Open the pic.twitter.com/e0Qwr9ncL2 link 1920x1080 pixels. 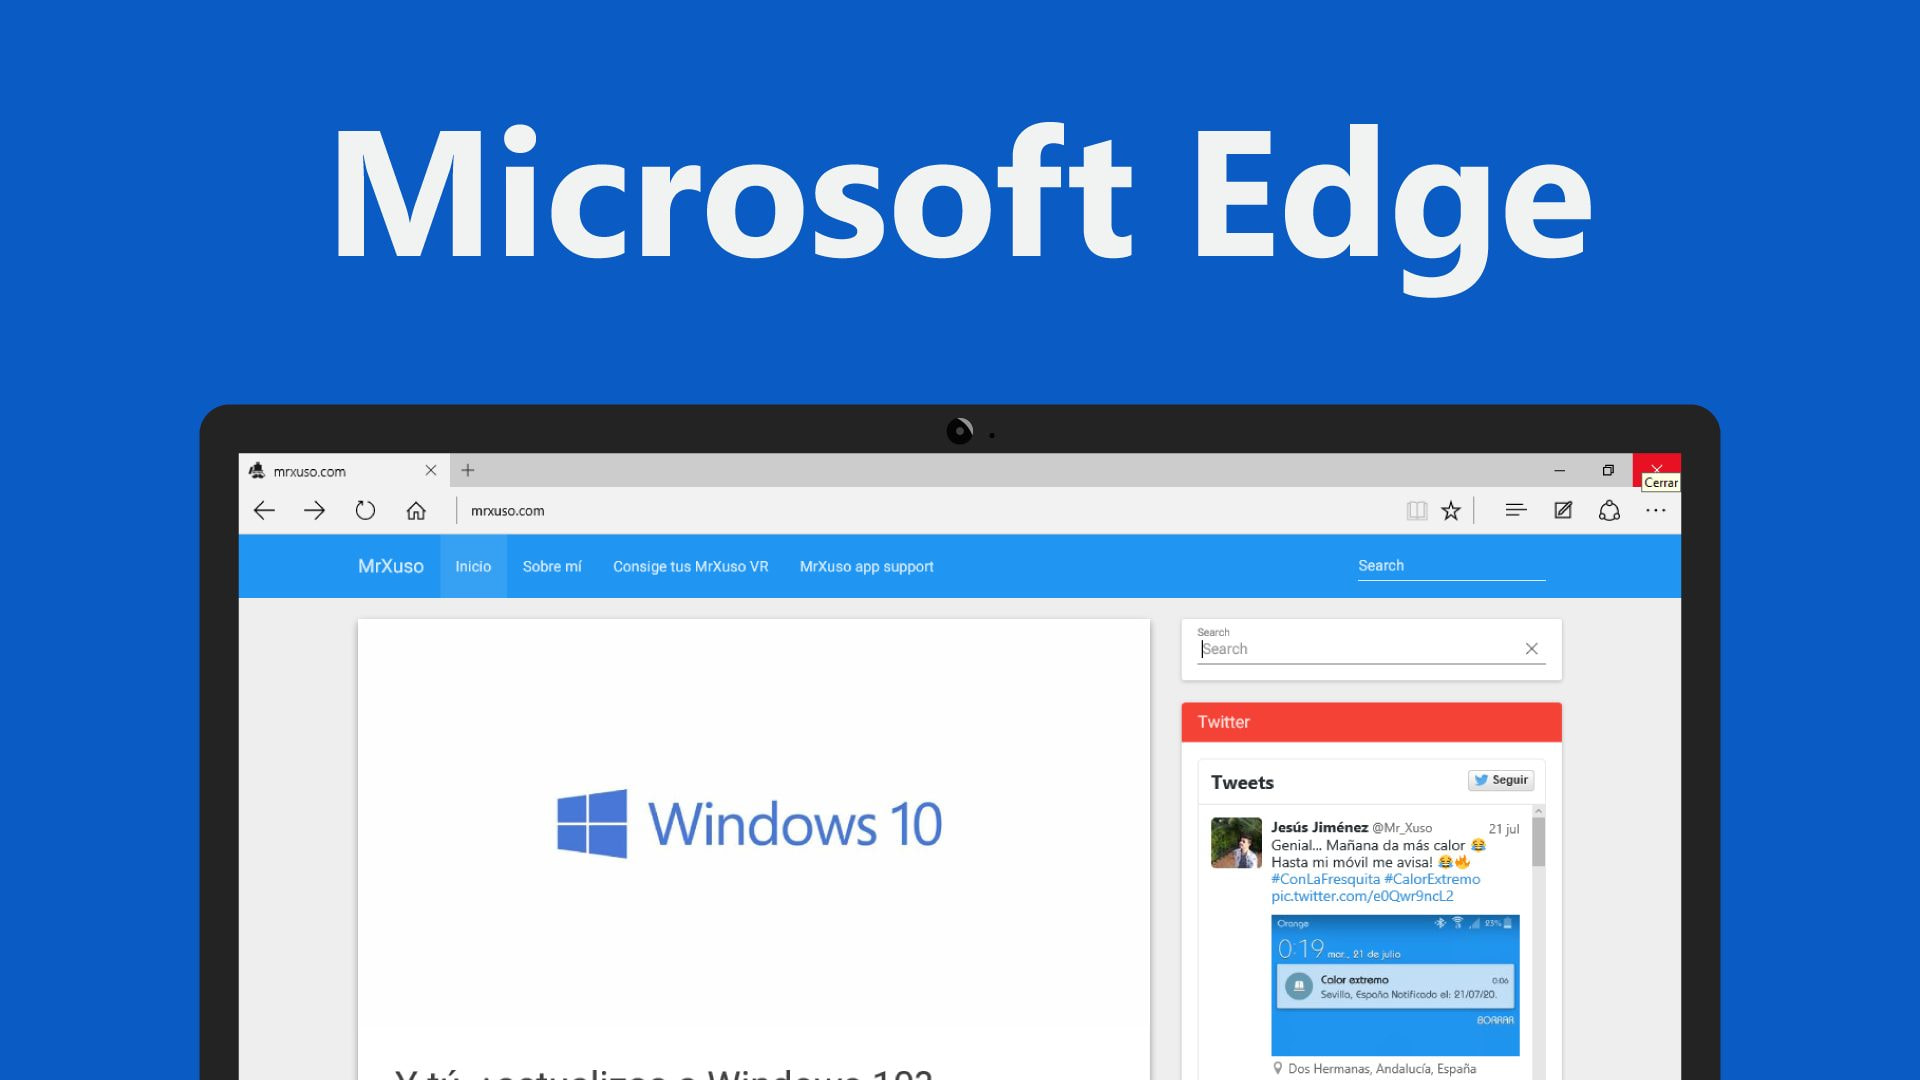point(1362,896)
